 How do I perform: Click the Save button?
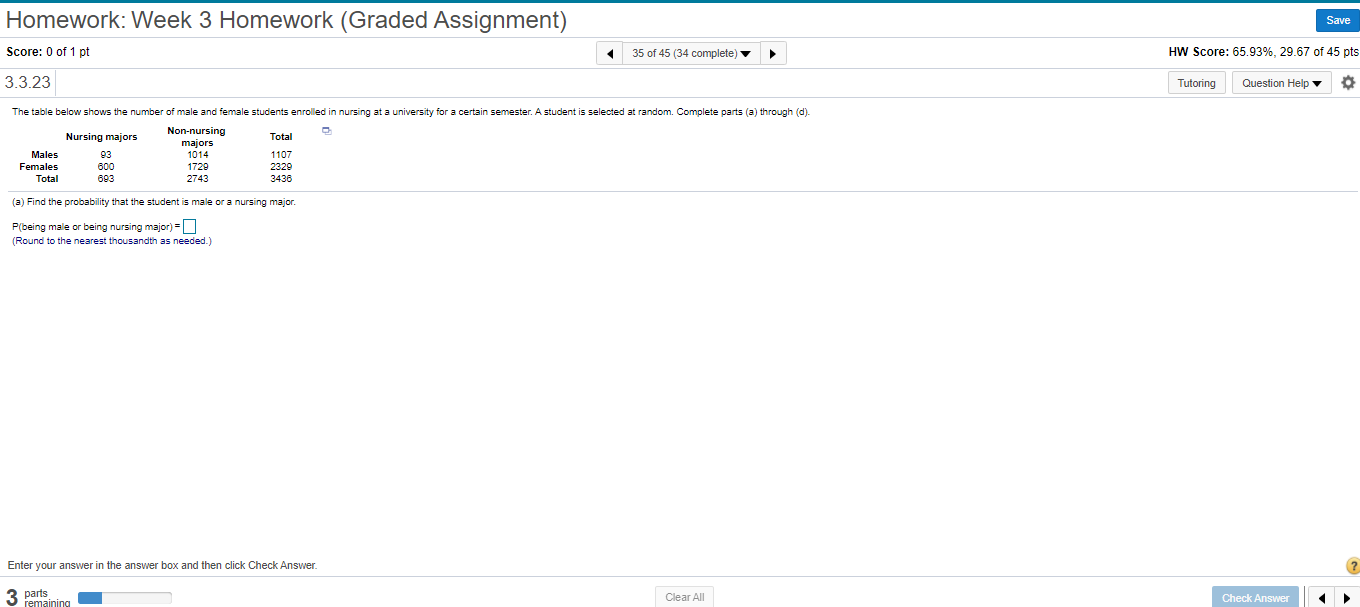pos(1337,19)
